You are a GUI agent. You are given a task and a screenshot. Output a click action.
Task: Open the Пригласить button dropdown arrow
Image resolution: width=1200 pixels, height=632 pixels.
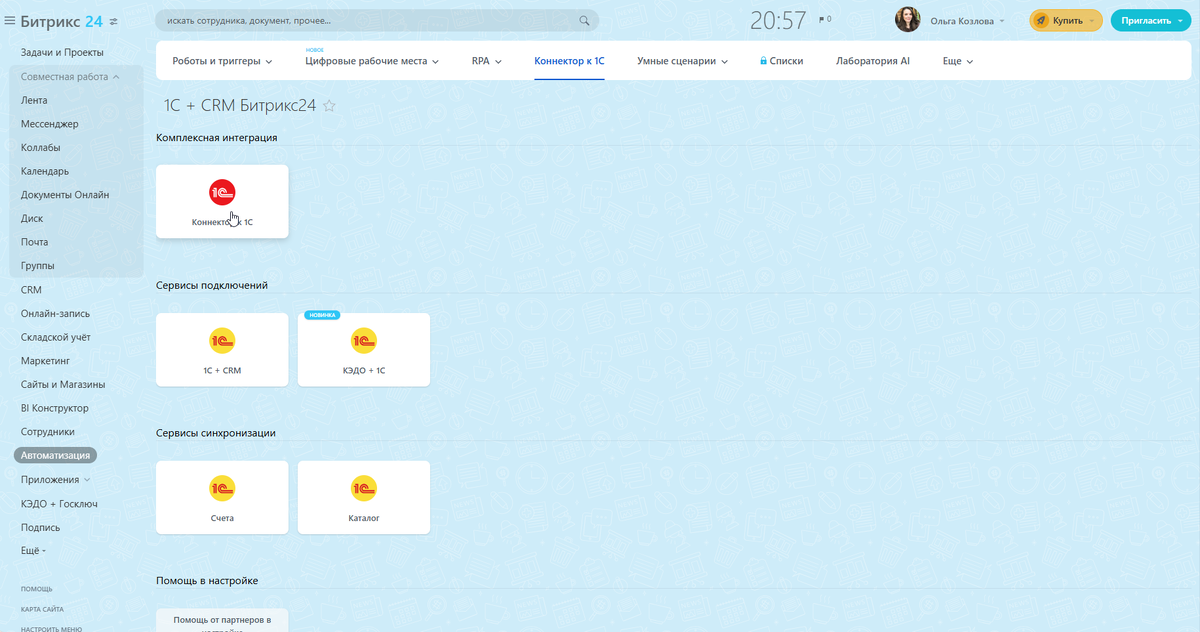[x=1179, y=20]
